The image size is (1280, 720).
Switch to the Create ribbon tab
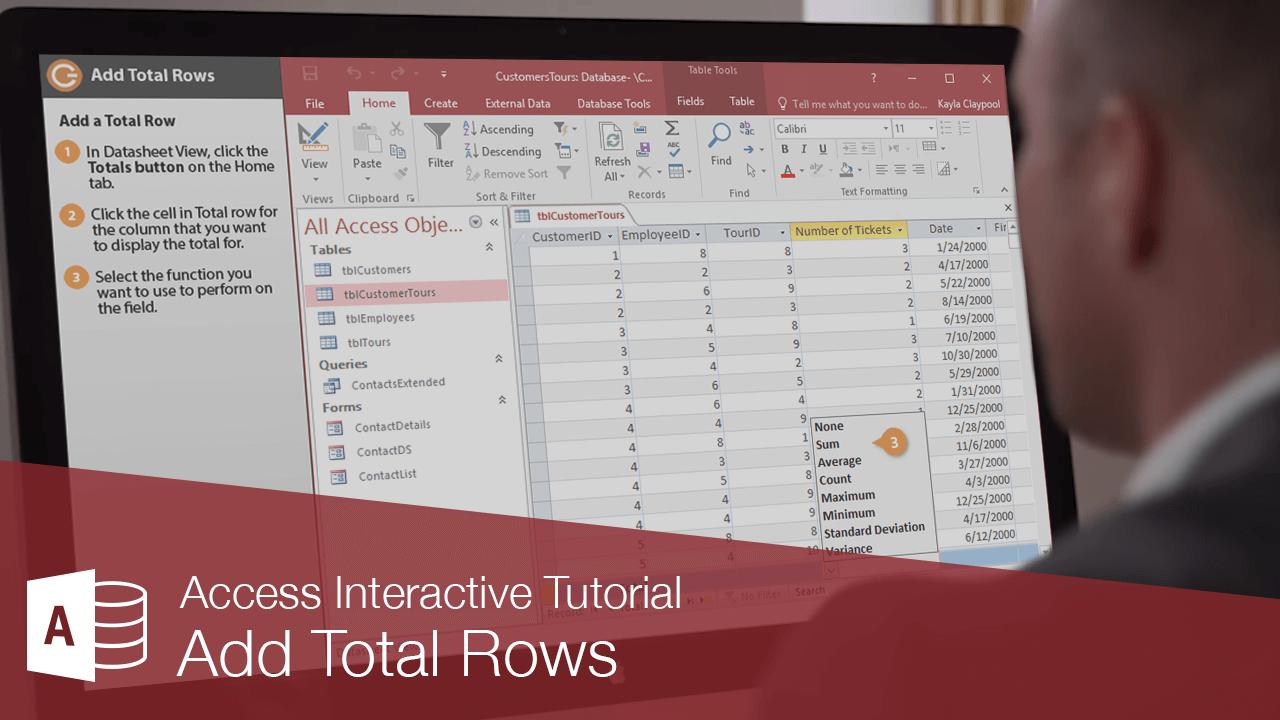tap(441, 103)
